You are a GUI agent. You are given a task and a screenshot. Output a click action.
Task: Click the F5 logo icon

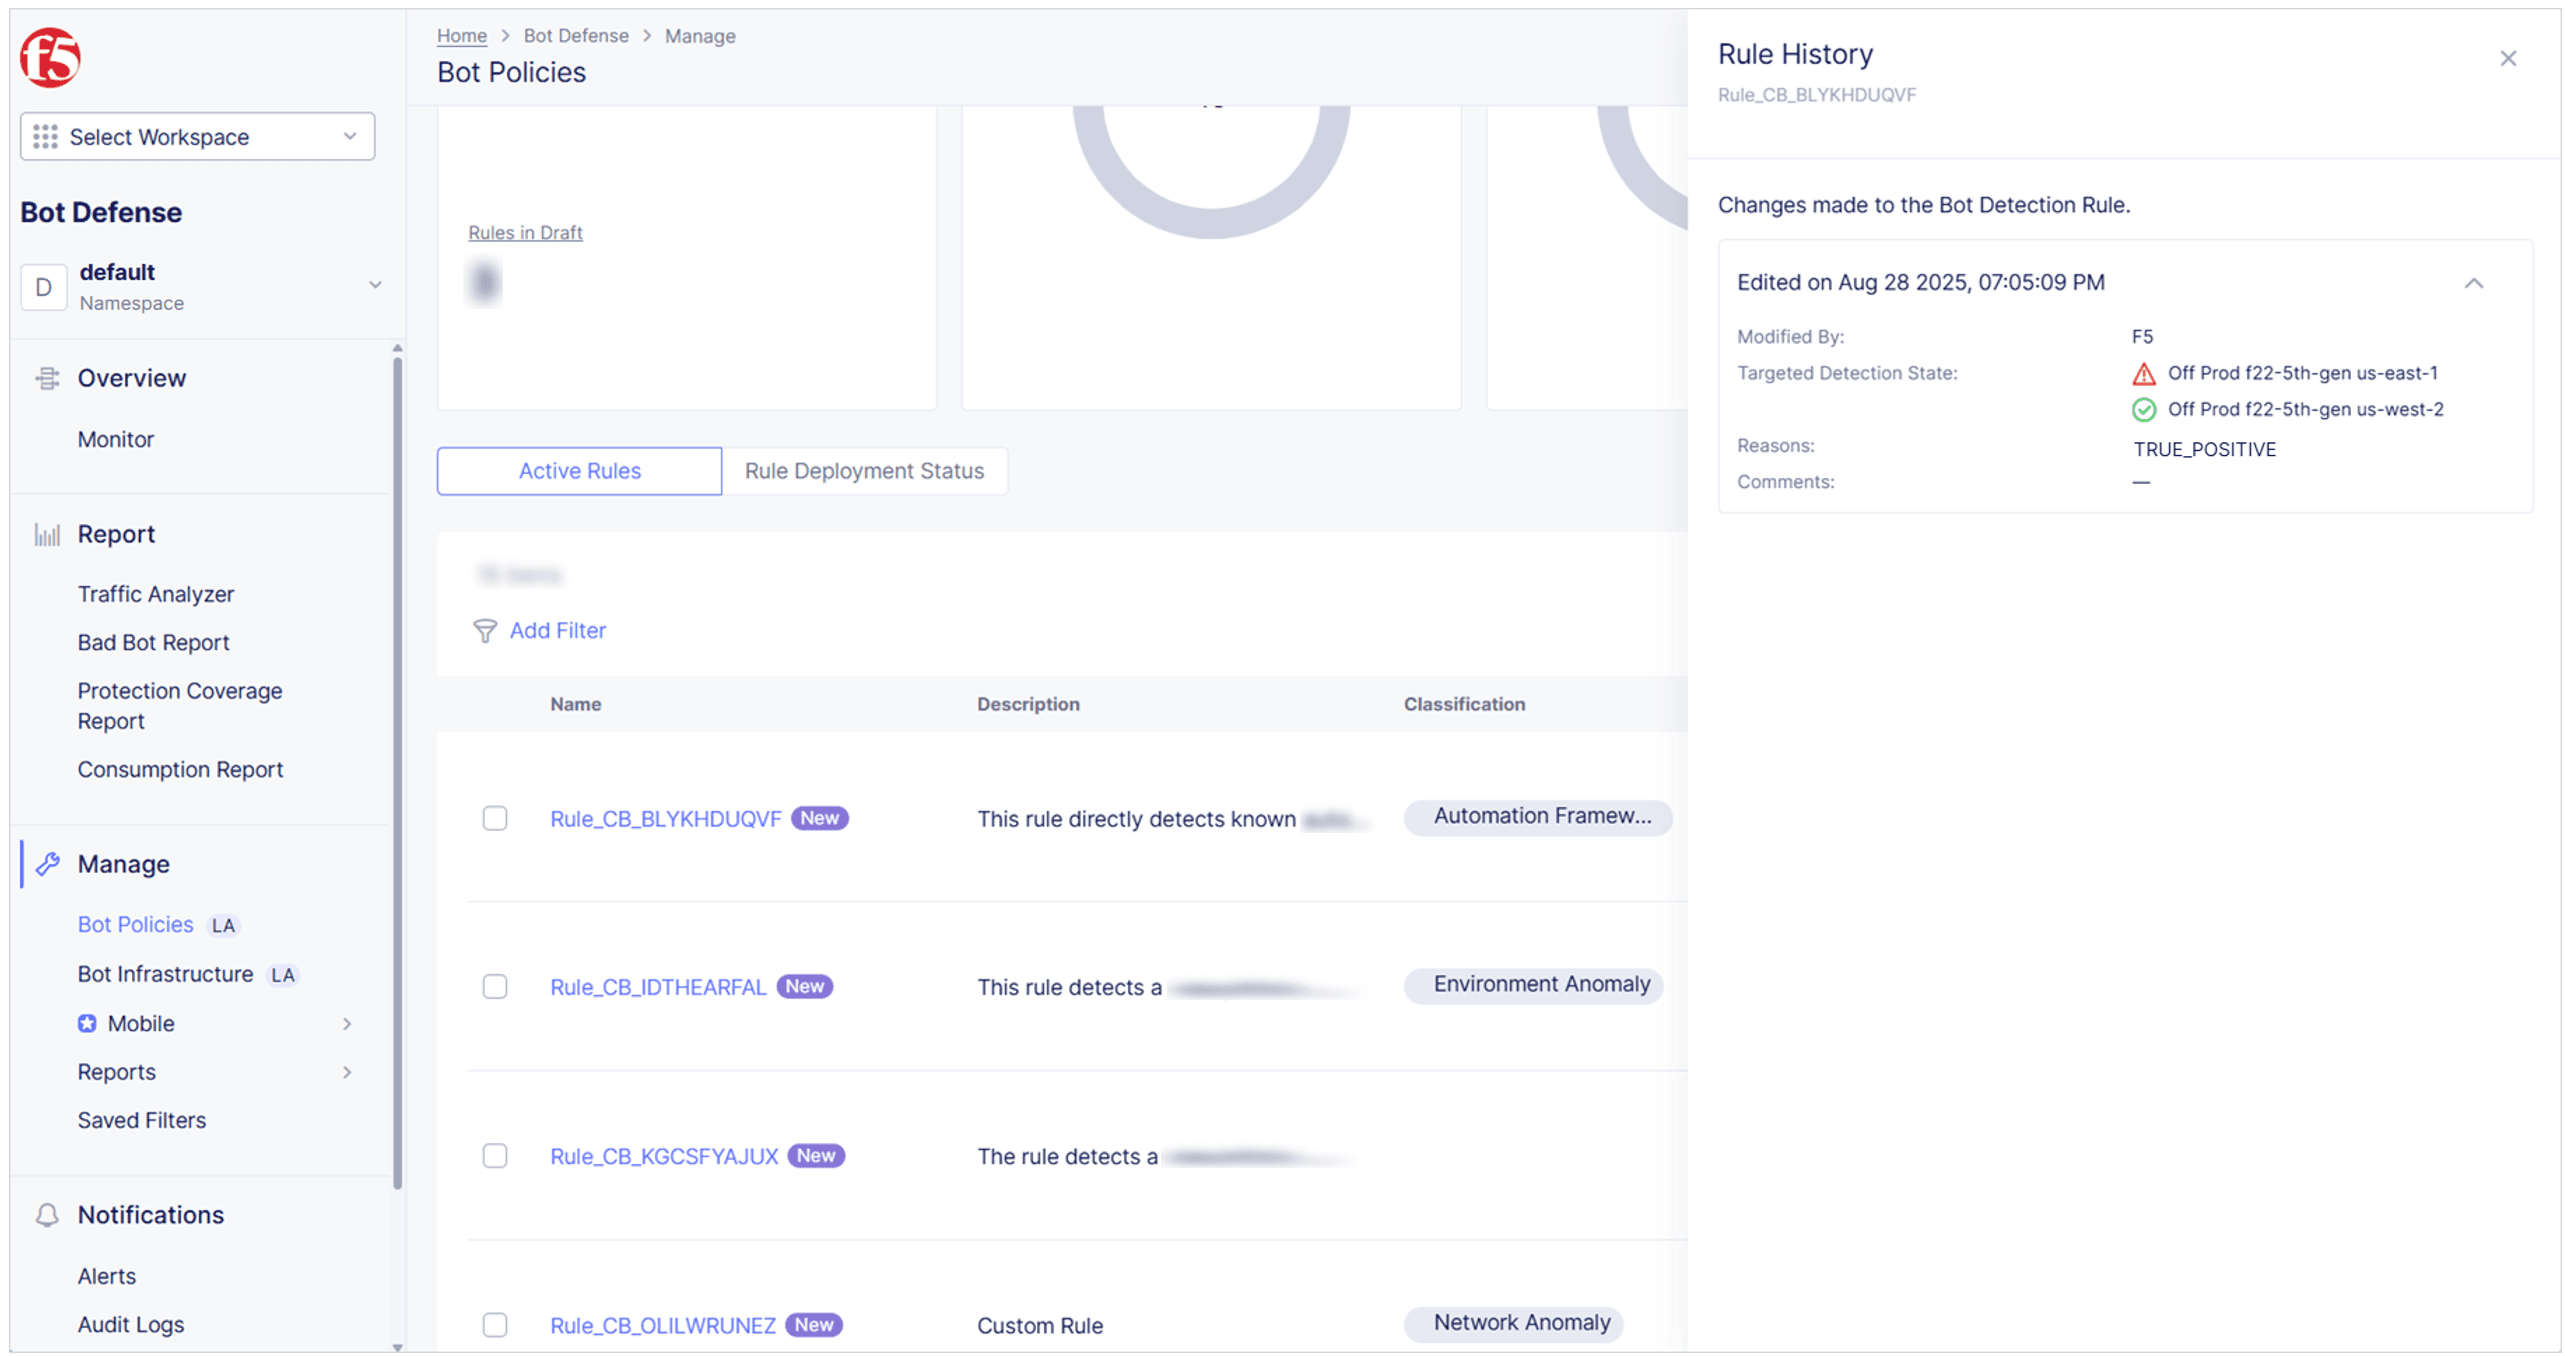tap(50, 57)
